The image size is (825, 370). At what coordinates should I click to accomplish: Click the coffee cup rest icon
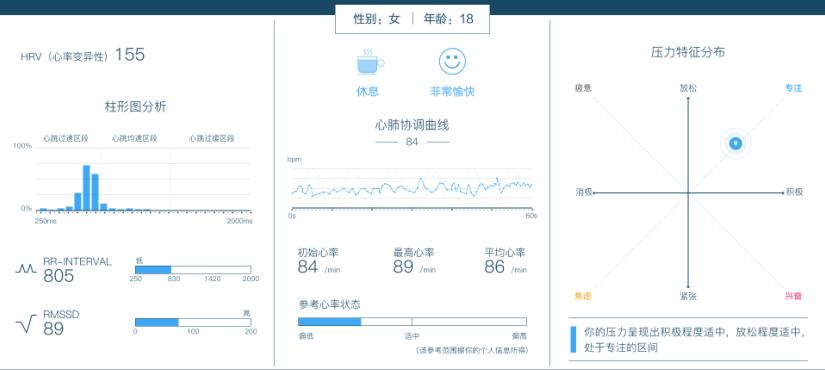coord(370,62)
